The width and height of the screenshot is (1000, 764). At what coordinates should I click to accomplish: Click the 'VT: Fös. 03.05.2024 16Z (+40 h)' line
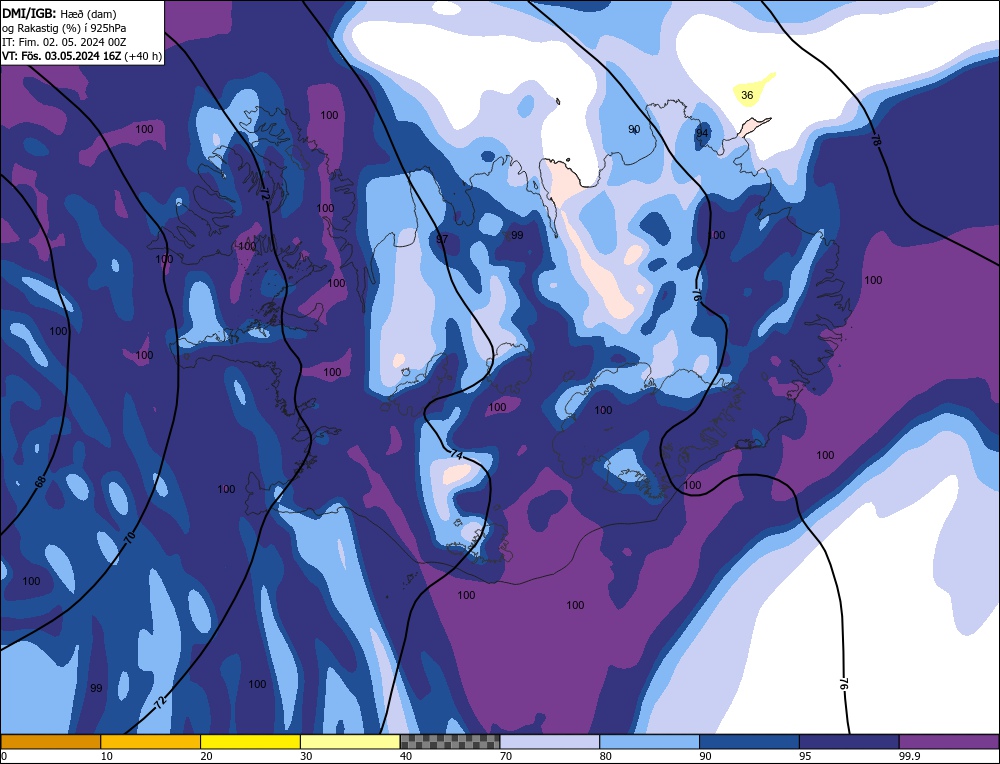tap(82, 56)
